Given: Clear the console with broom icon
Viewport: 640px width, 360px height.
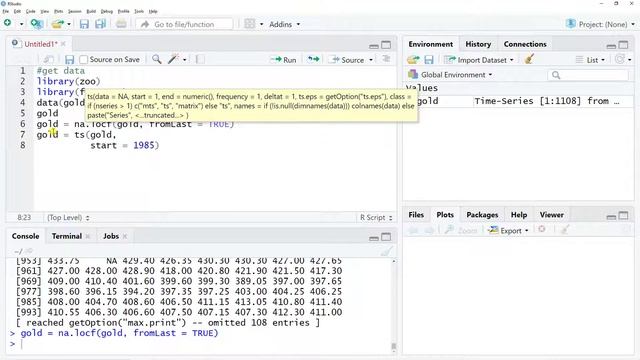Looking at the screenshot, I should 386,251.
